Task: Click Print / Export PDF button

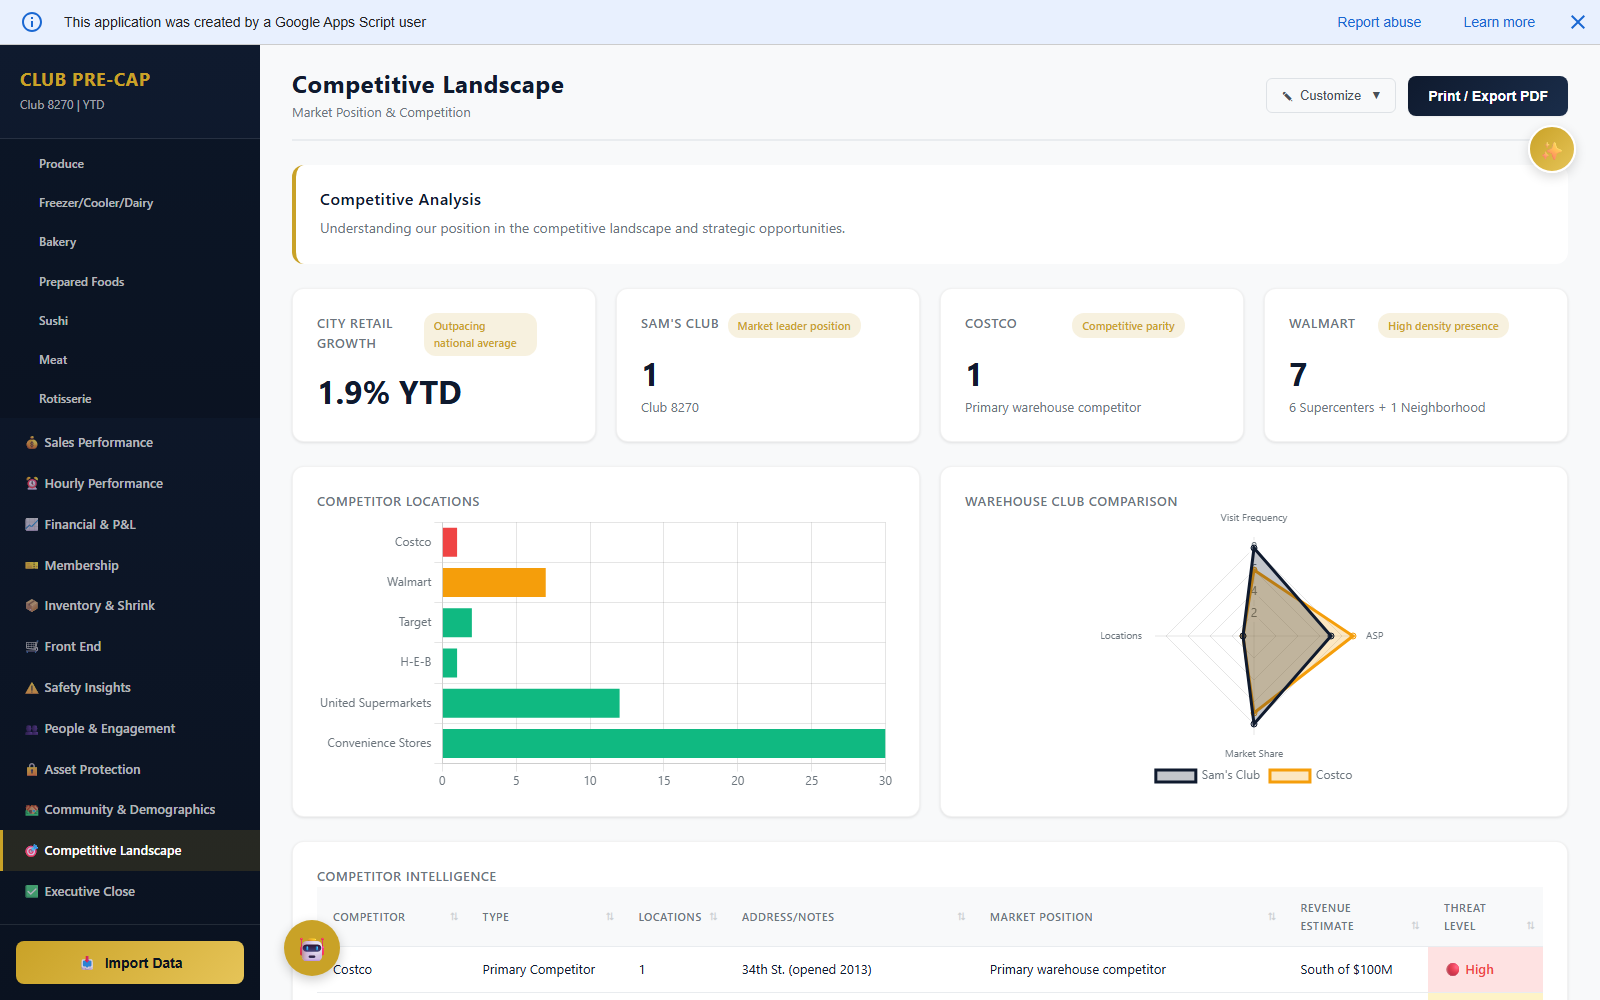Action: pyautogui.click(x=1487, y=96)
